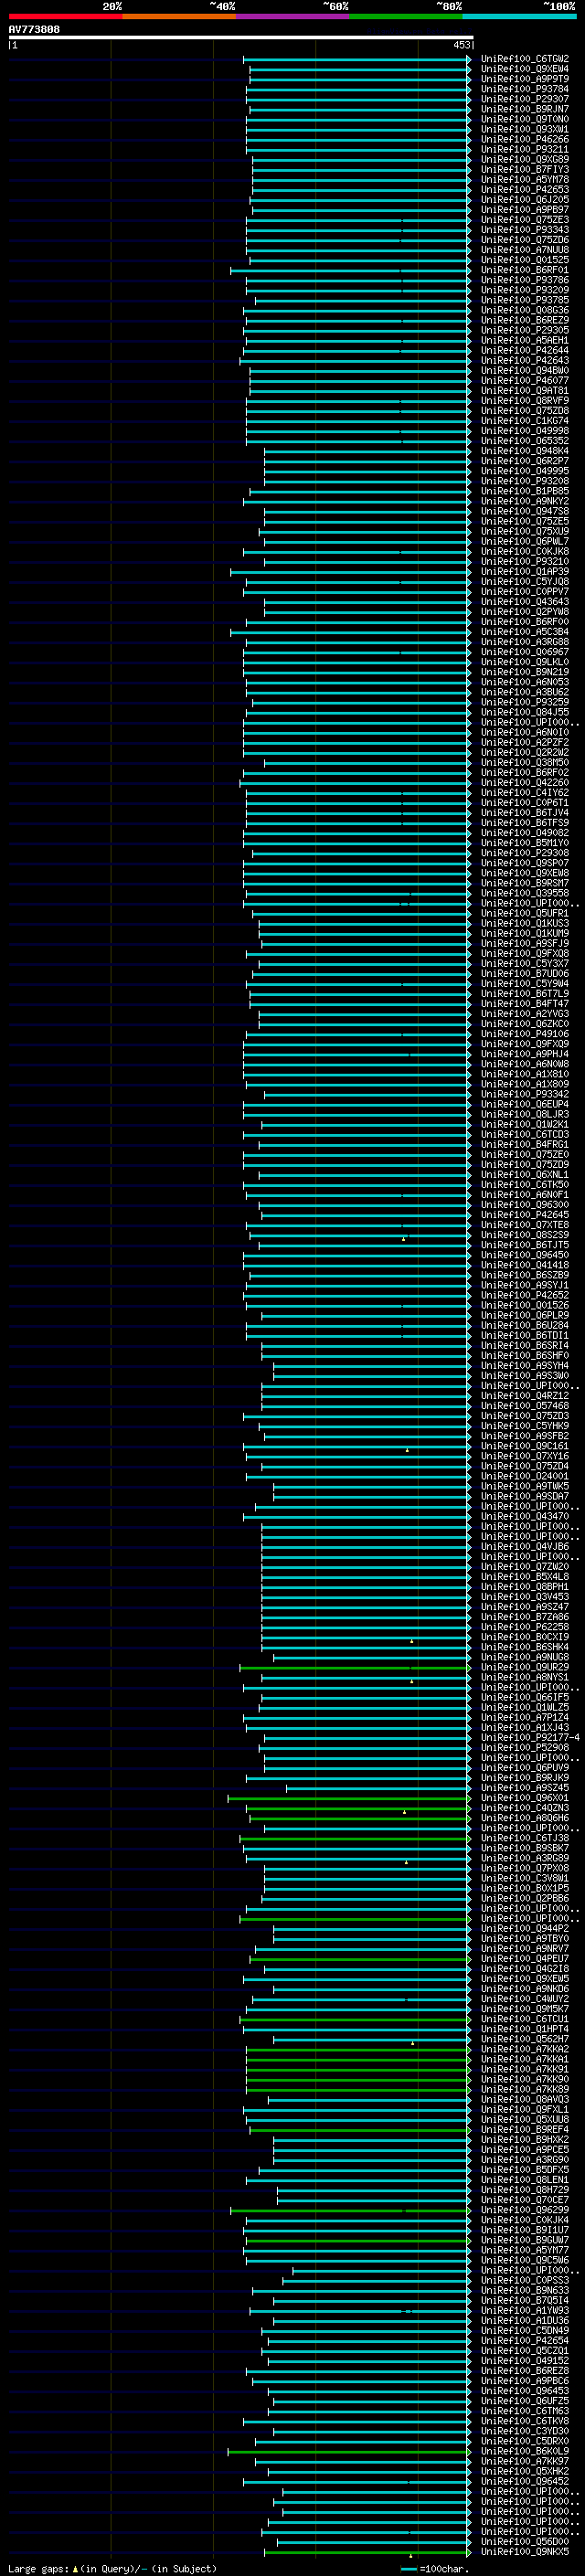
Task: Open hit UniRef100_P93786
Action: click(525, 280)
